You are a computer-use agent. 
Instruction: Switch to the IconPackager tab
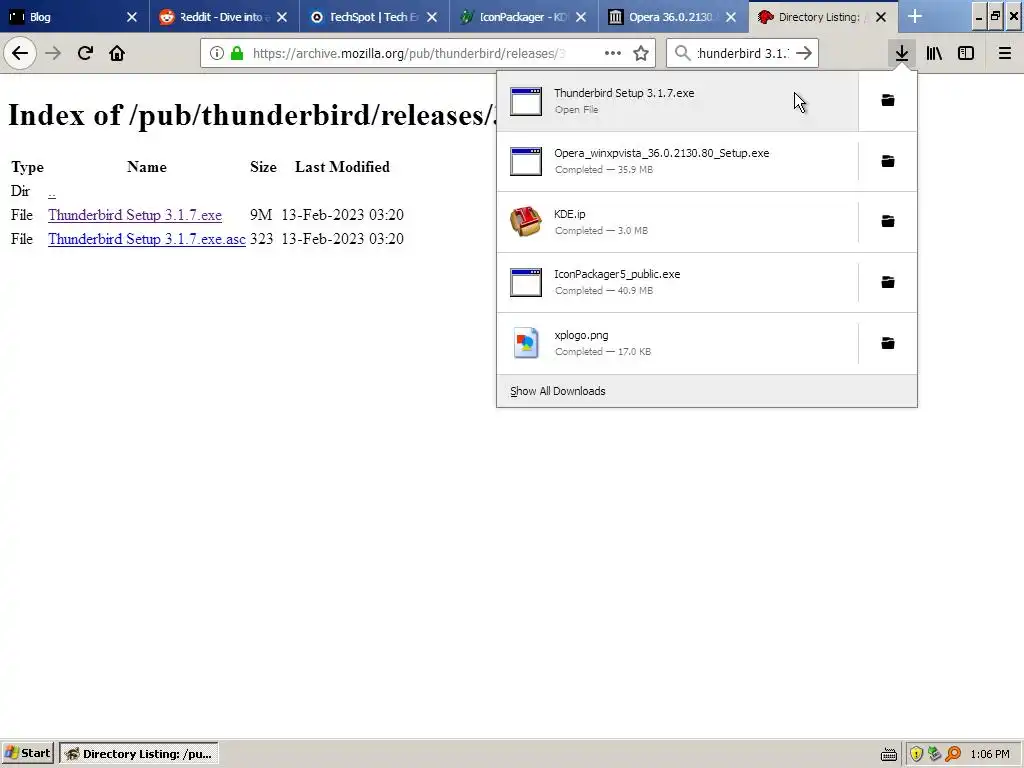click(524, 17)
